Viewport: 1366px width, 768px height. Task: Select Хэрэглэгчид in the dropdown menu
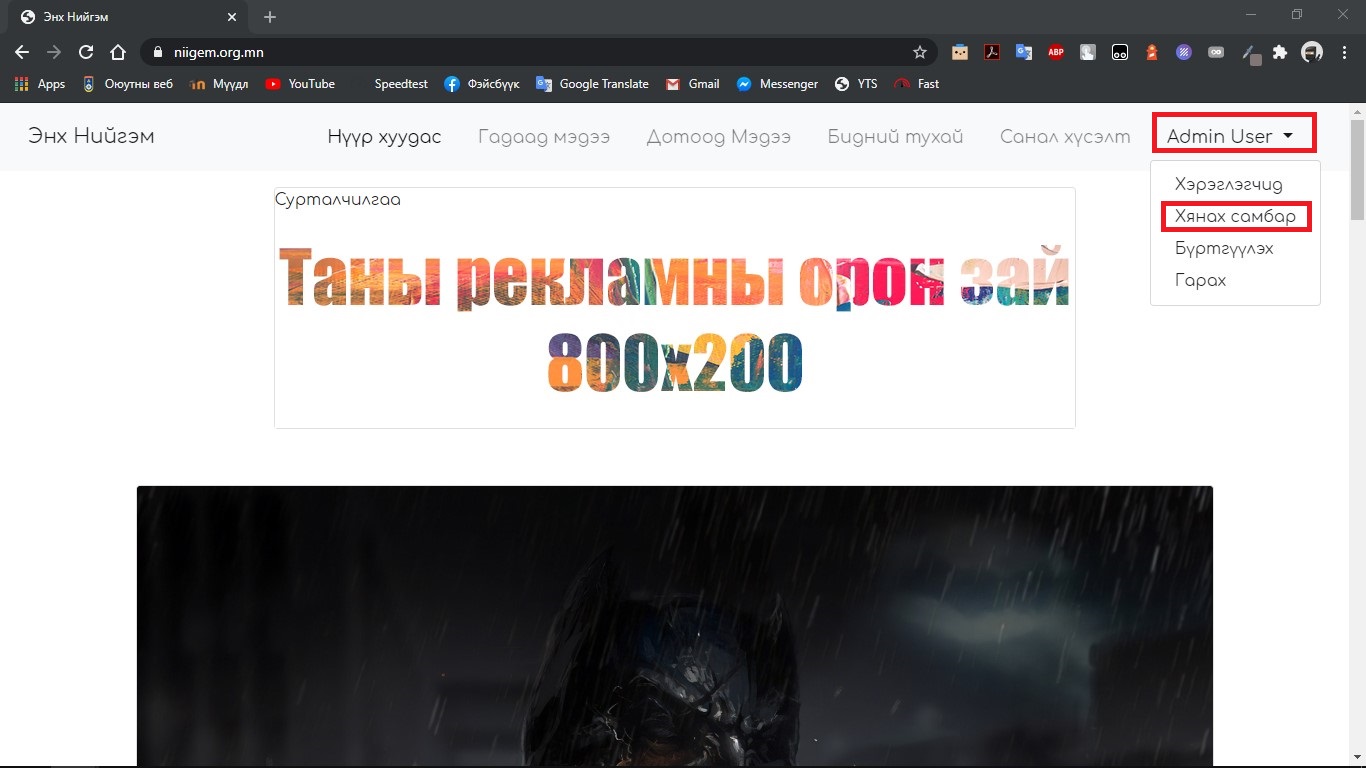pyautogui.click(x=1228, y=185)
